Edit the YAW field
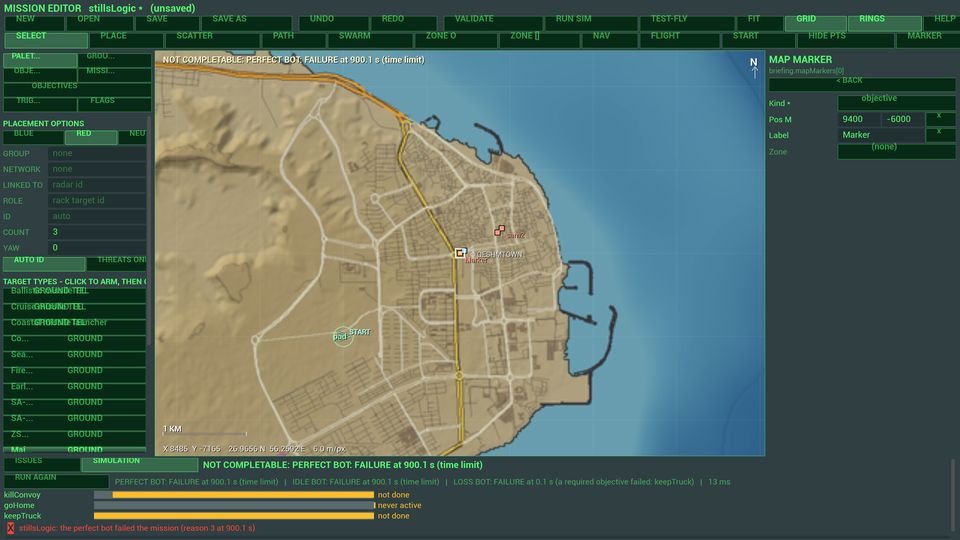This screenshot has width=960, height=540. pyautogui.click(x=97, y=248)
